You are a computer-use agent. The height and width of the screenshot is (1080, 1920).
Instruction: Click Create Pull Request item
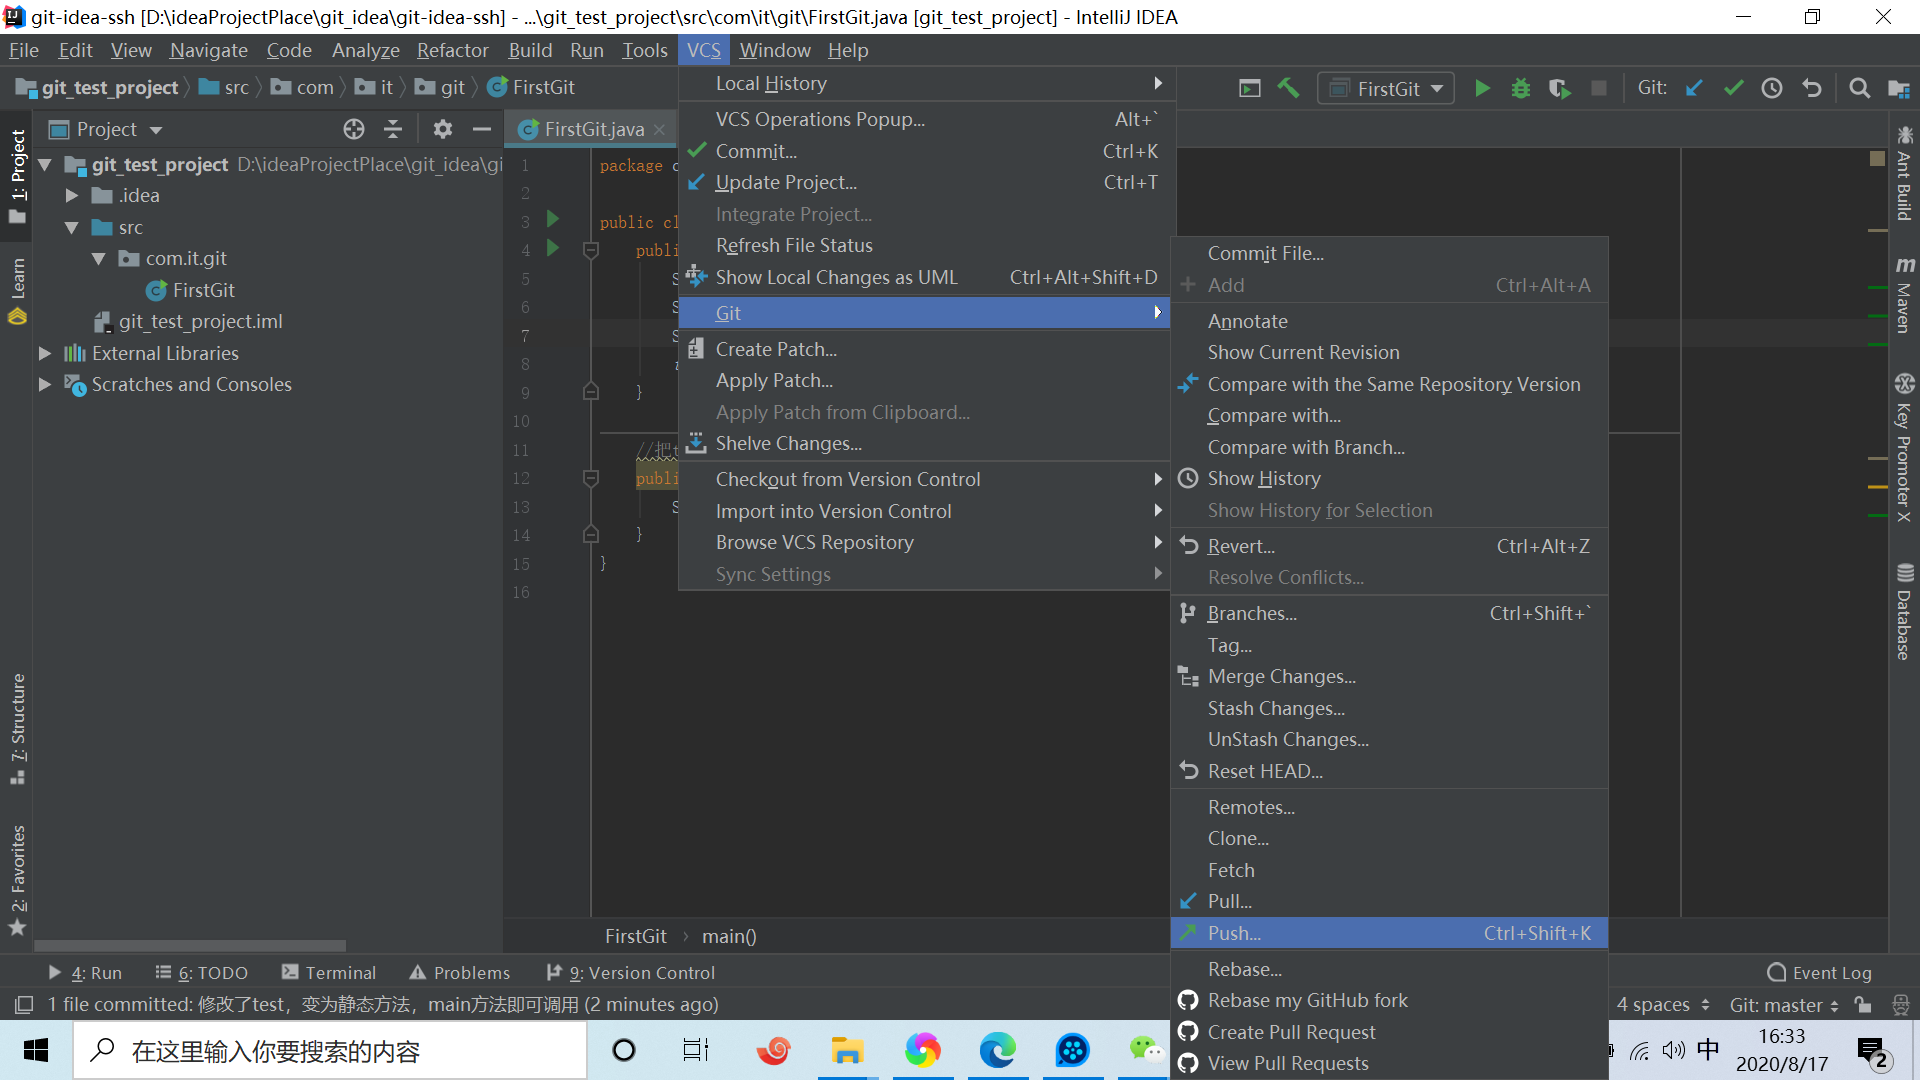pyautogui.click(x=1389, y=1032)
